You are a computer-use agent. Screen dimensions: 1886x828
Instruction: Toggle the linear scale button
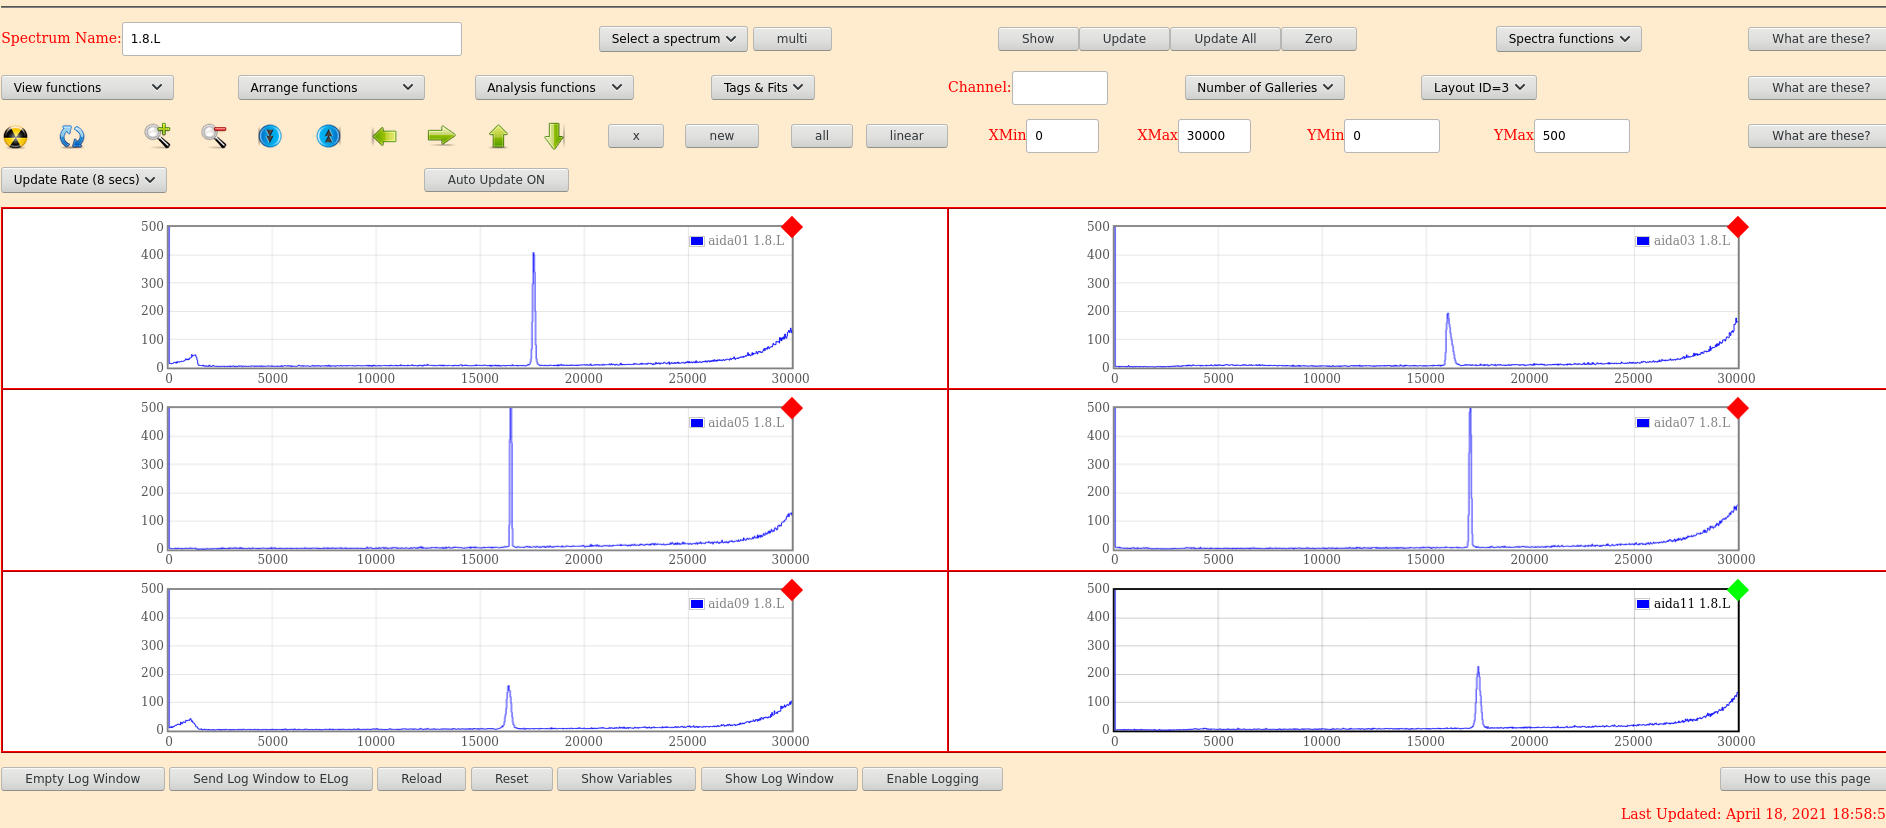click(907, 136)
